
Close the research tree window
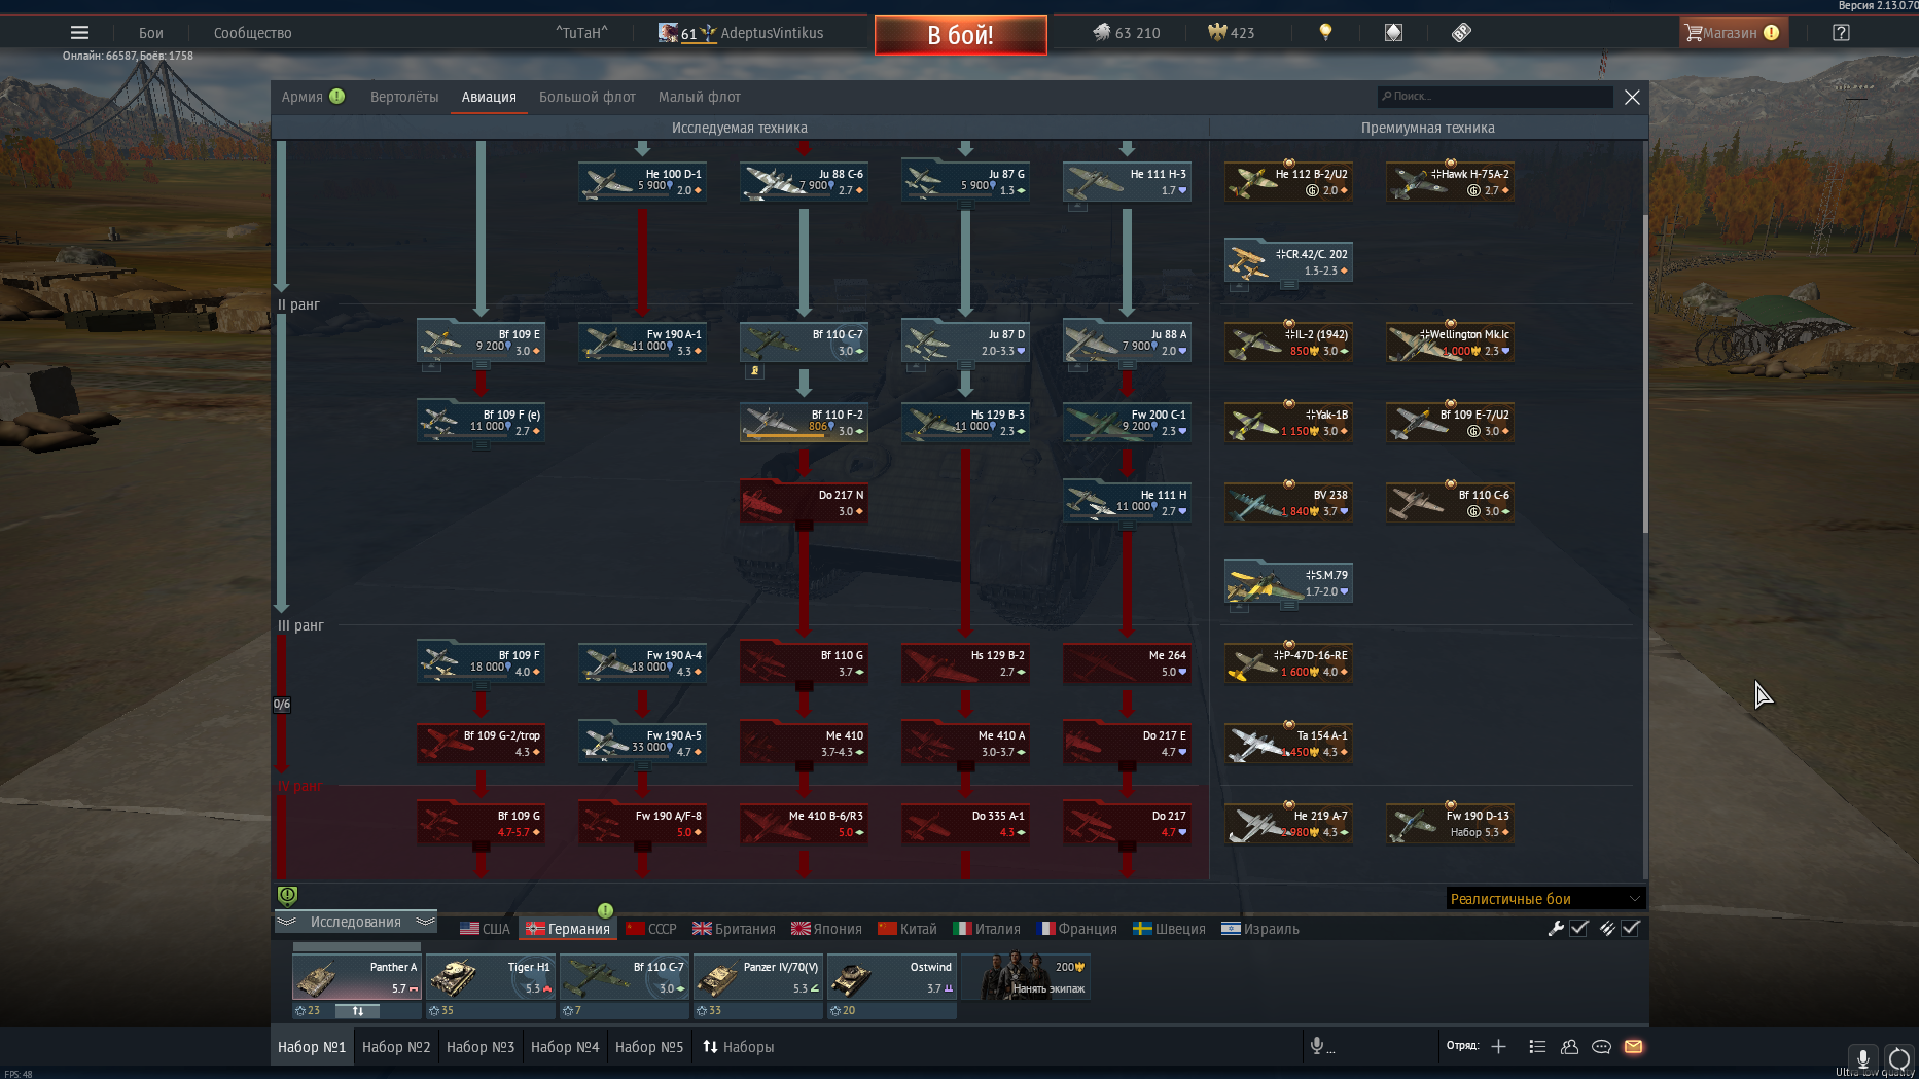pos(1632,97)
